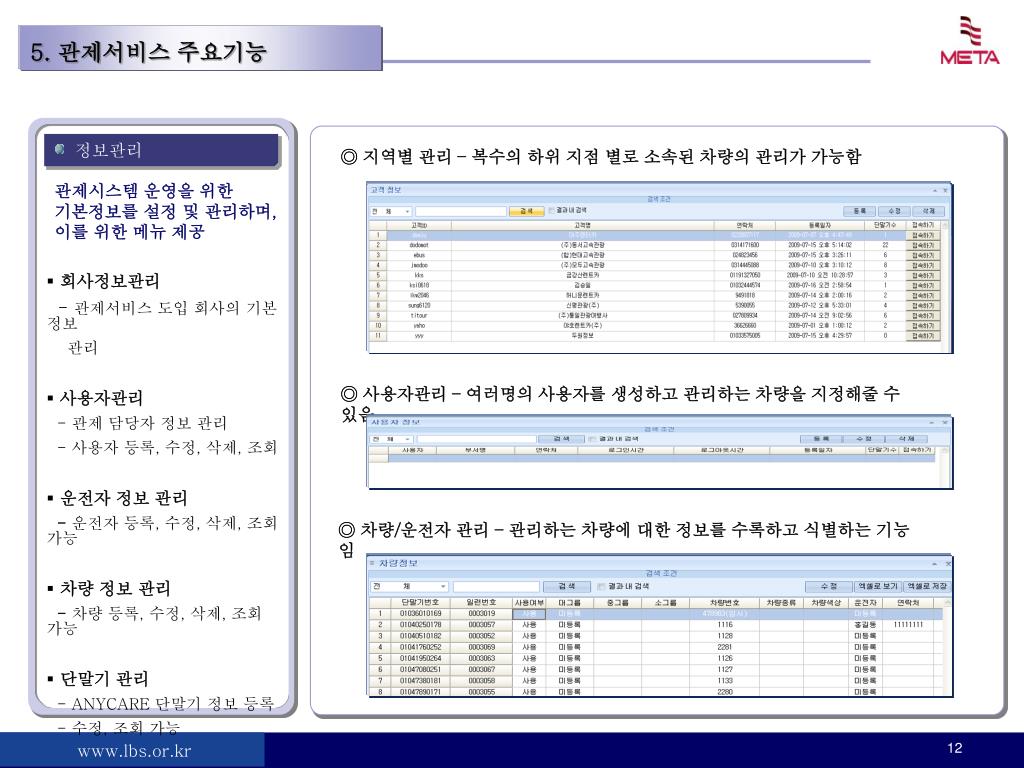Select customer ID ebus
The height and width of the screenshot is (768, 1024).
click(419, 255)
